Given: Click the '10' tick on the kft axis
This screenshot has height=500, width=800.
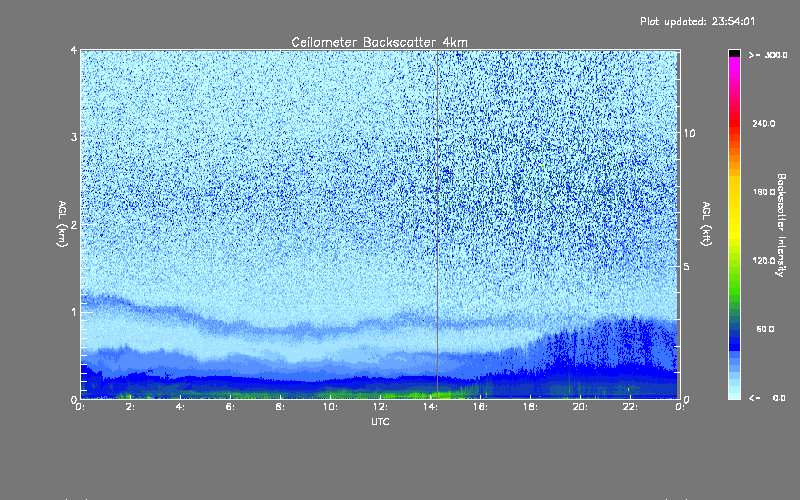Looking at the screenshot, I should coord(689,133).
